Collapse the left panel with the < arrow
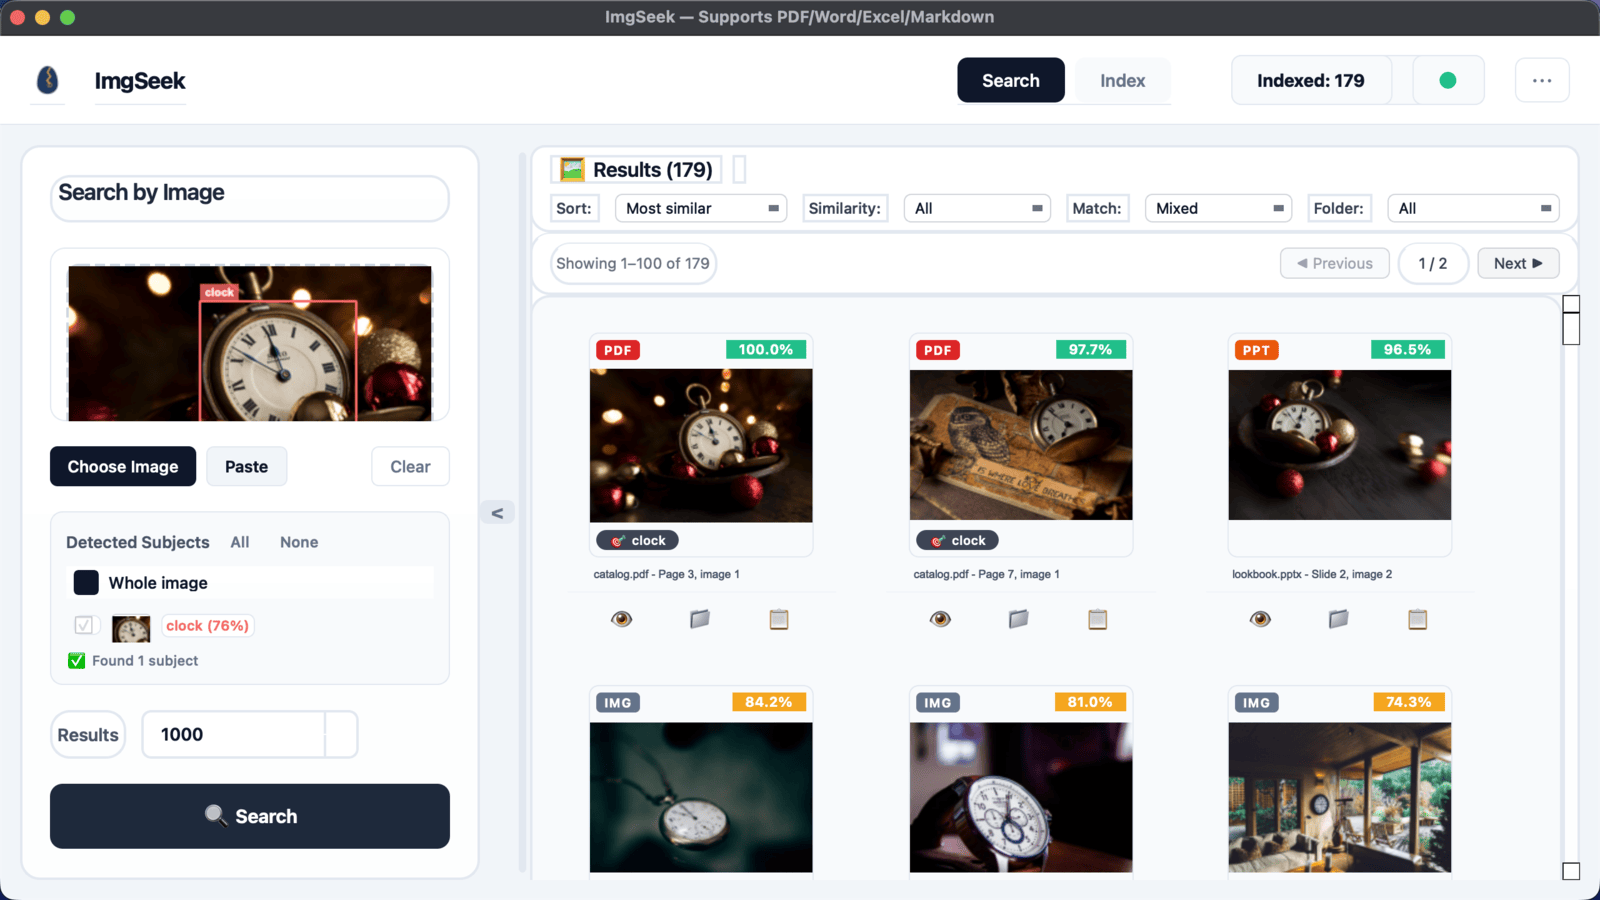This screenshot has width=1600, height=900. coord(497,513)
